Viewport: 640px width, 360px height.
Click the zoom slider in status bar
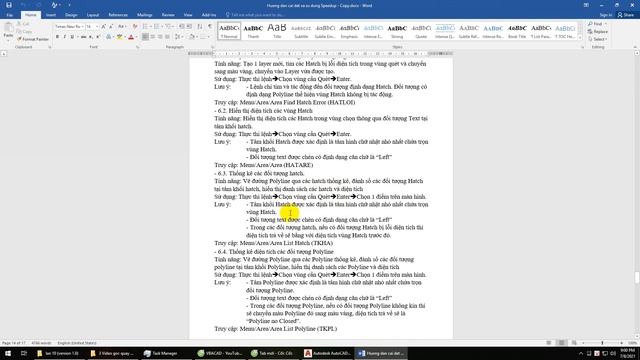click(602, 343)
